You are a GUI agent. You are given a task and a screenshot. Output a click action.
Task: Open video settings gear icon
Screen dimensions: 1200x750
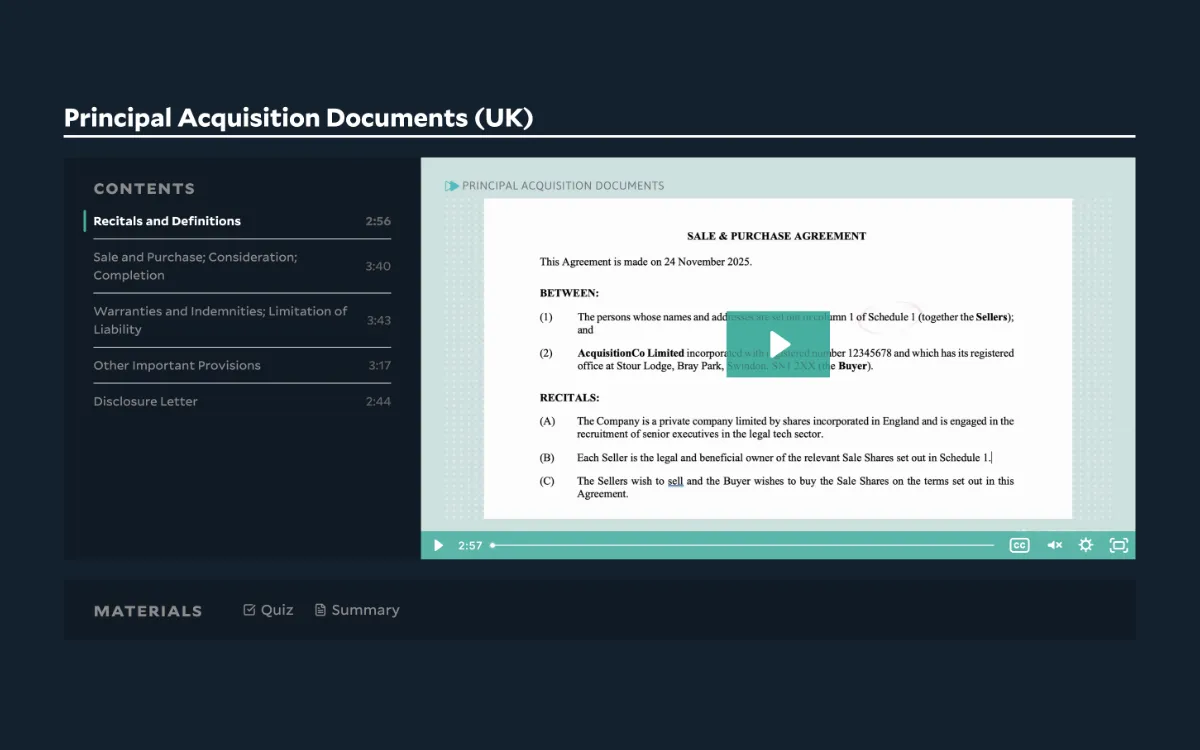click(x=1086, y=545)
